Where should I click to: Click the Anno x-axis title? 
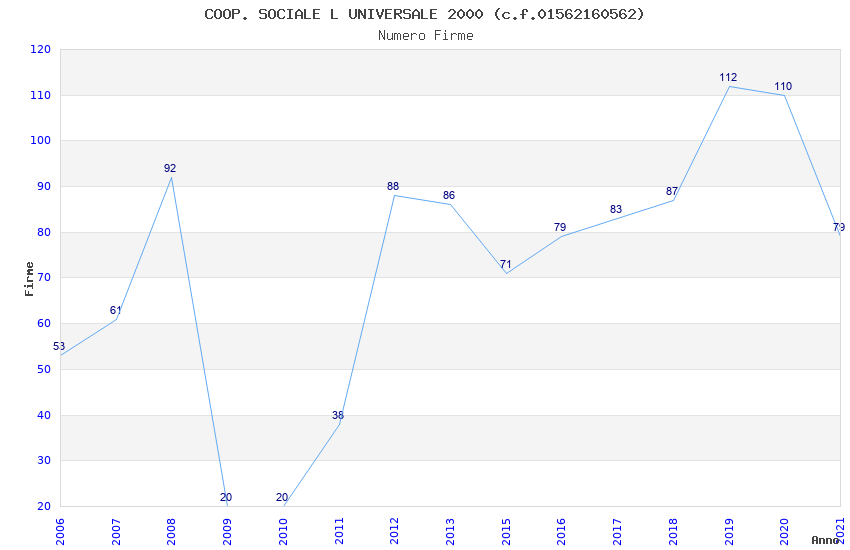click(x=825, y=540)
